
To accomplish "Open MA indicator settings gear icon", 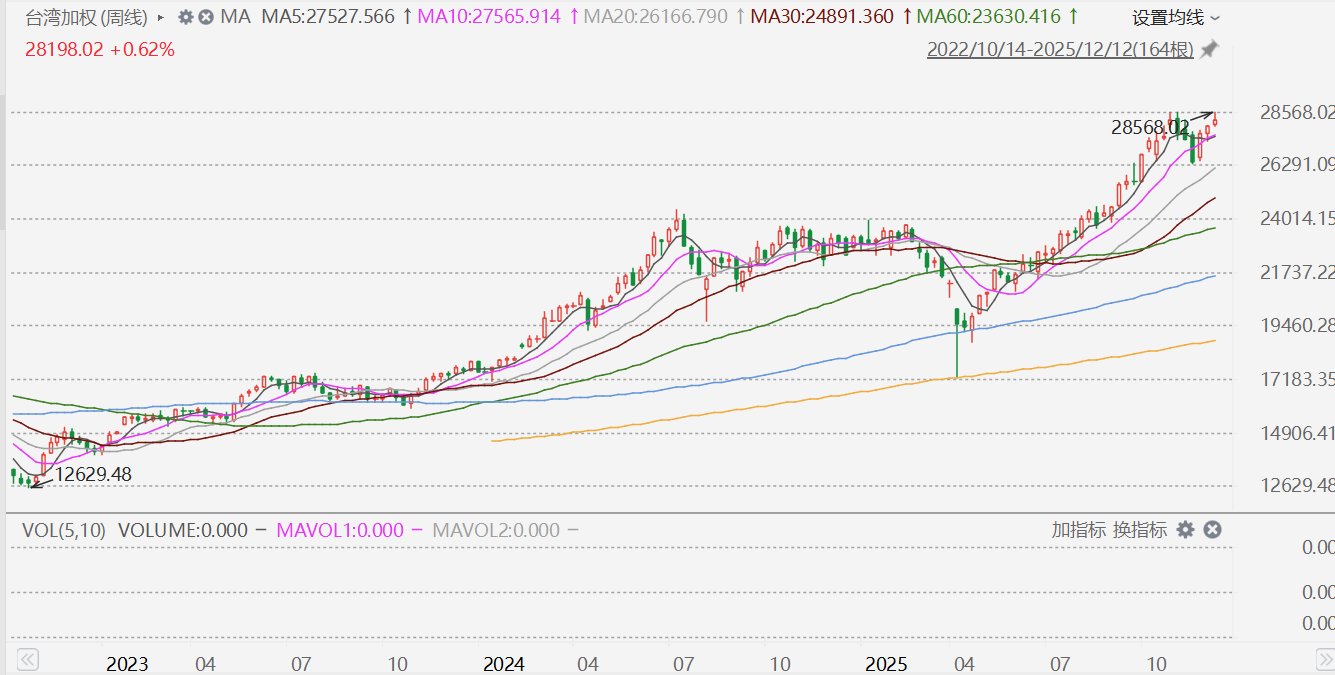I will pos(186,17).
